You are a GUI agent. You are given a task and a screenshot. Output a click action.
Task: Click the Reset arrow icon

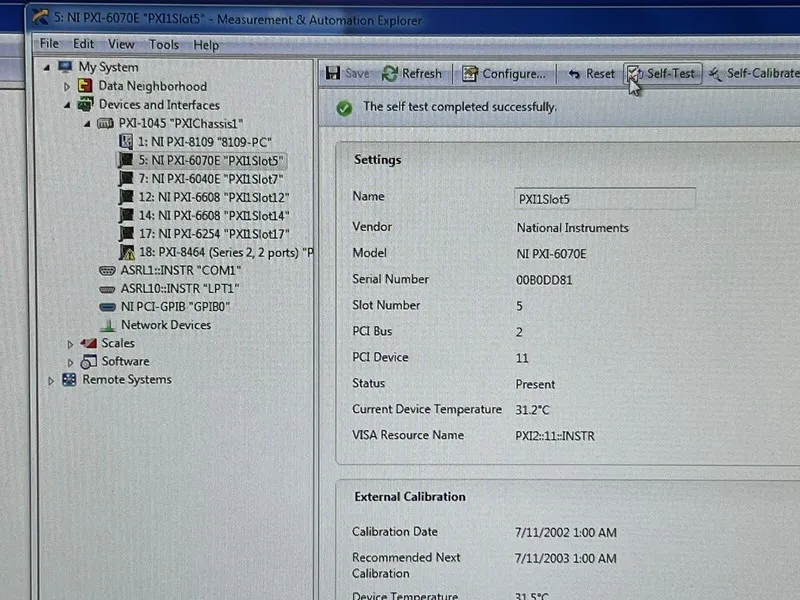(574, 74)
